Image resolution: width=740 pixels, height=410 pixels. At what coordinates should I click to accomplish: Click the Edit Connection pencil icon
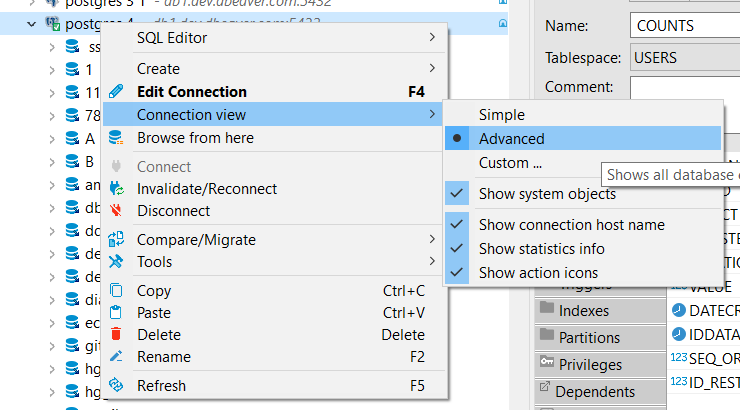click(116, 91)
